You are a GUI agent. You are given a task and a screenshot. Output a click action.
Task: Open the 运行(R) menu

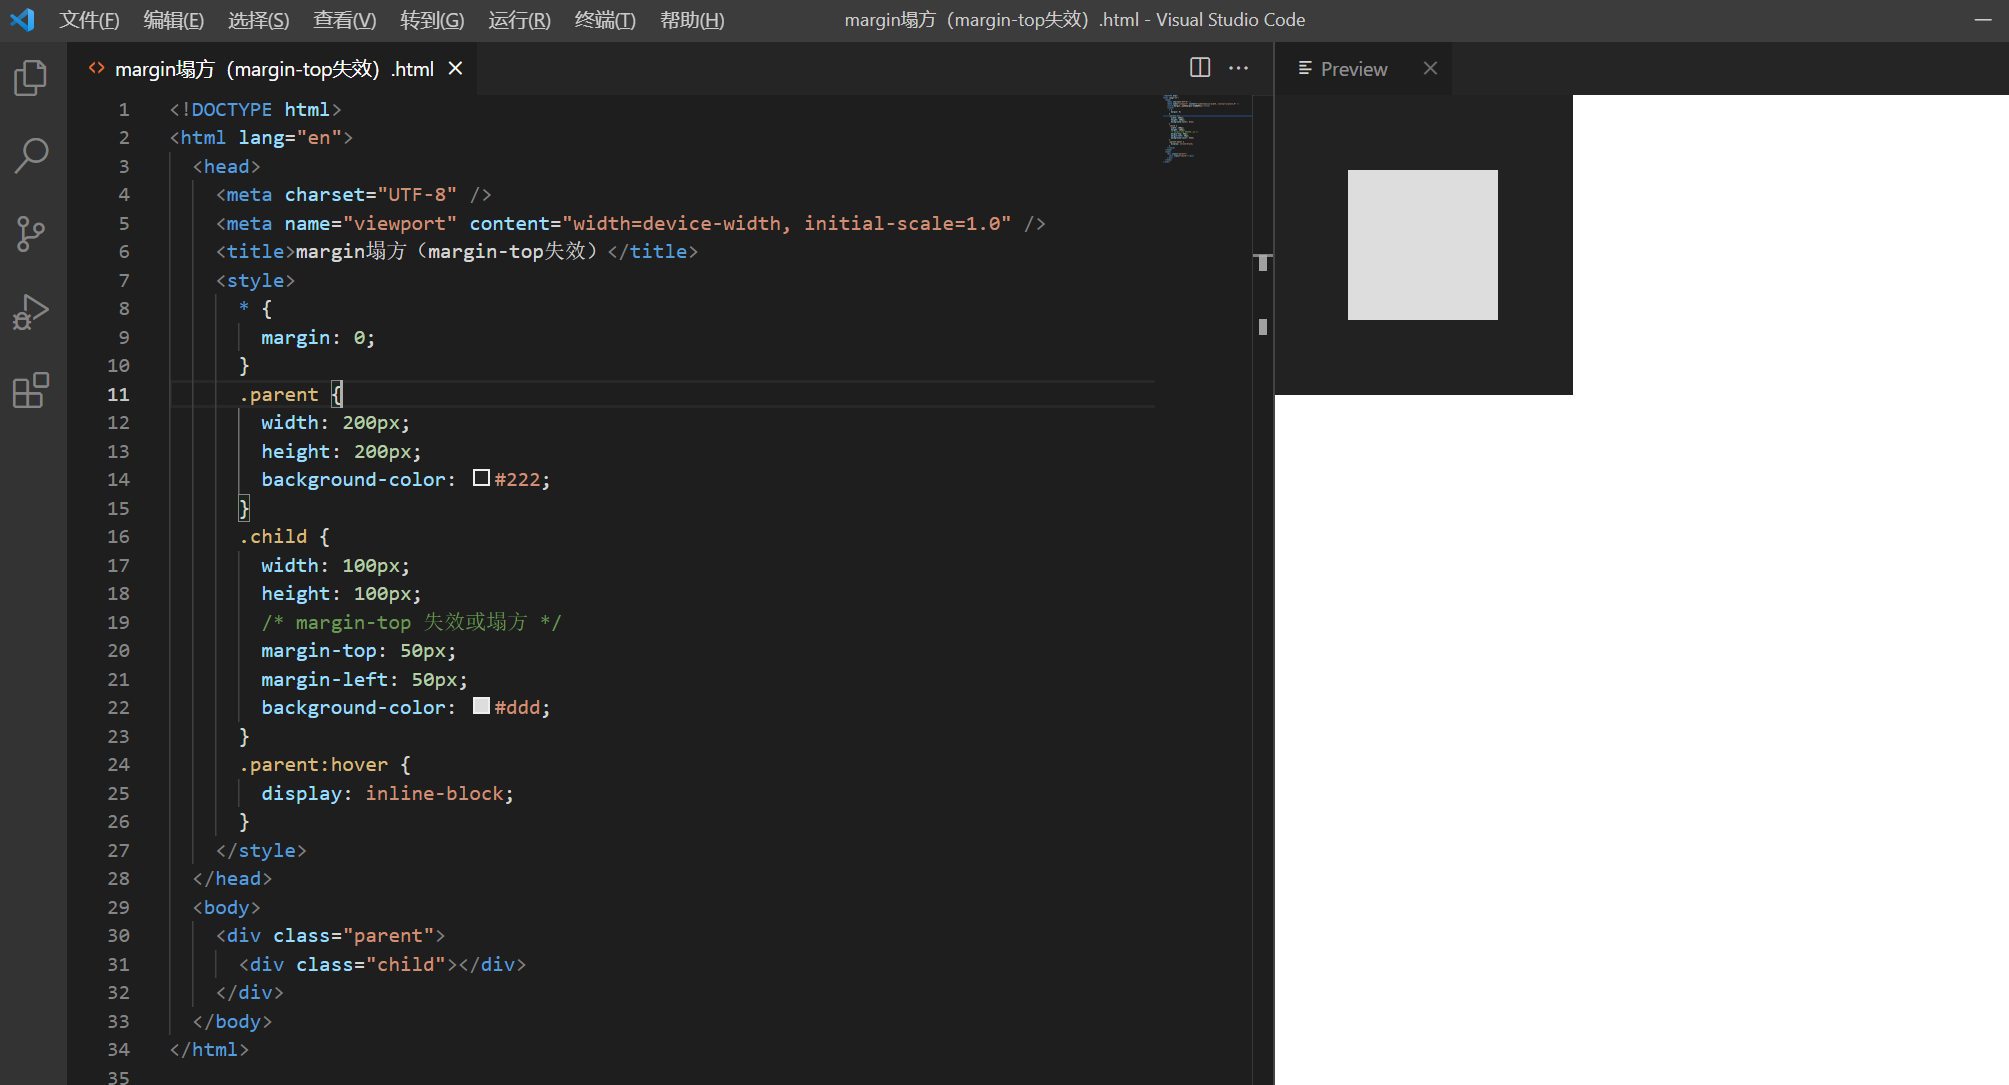click(x=519, y=20)
